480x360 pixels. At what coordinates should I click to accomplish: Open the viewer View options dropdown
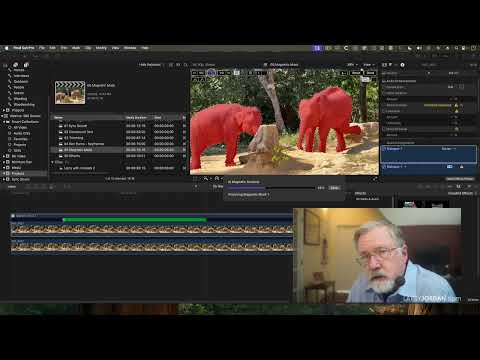tap(368, 65)
